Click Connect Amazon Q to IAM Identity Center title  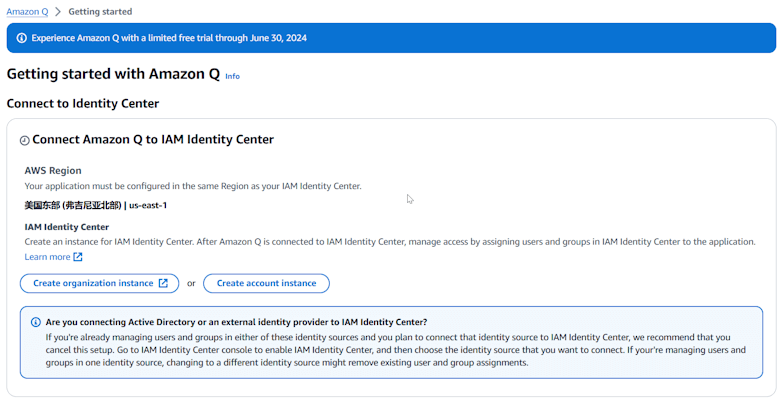(153, 140)
